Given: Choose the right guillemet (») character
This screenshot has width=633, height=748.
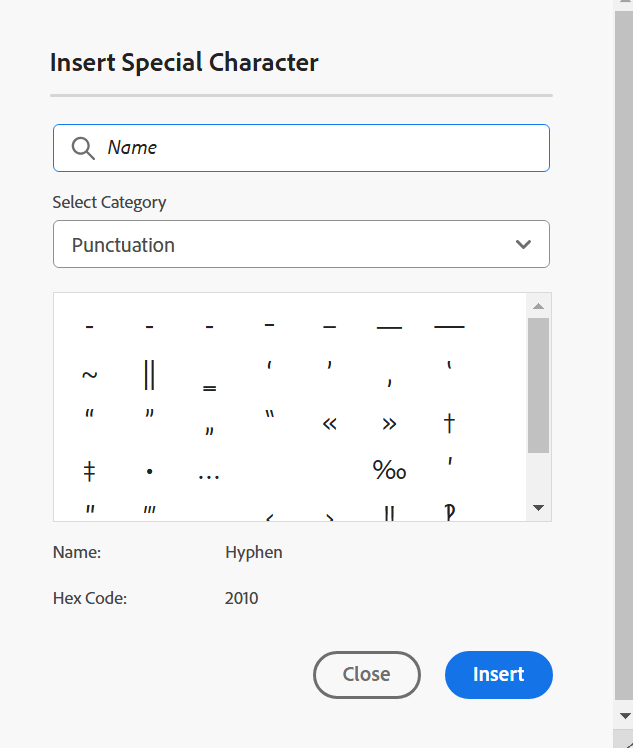Looking at the screenshot, I should click(x=389, y=423).
